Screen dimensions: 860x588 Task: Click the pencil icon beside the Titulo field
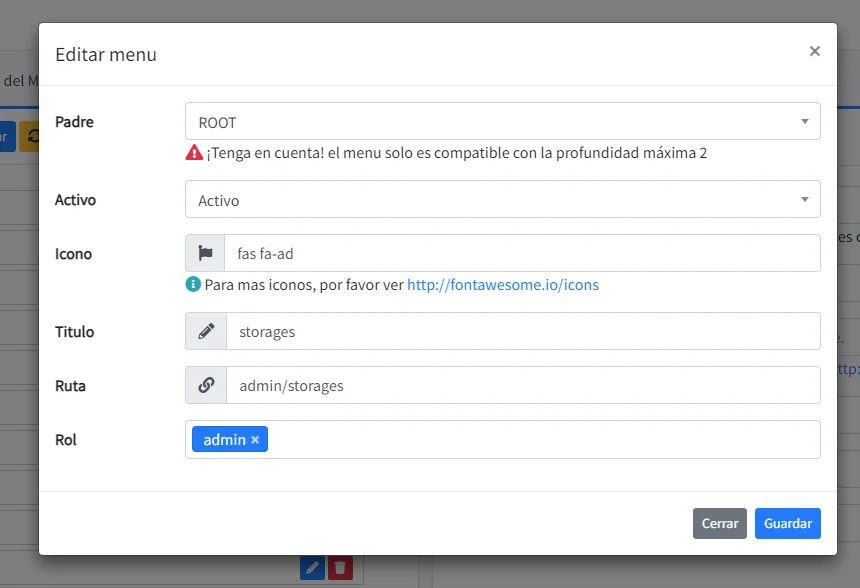point(206,331)
